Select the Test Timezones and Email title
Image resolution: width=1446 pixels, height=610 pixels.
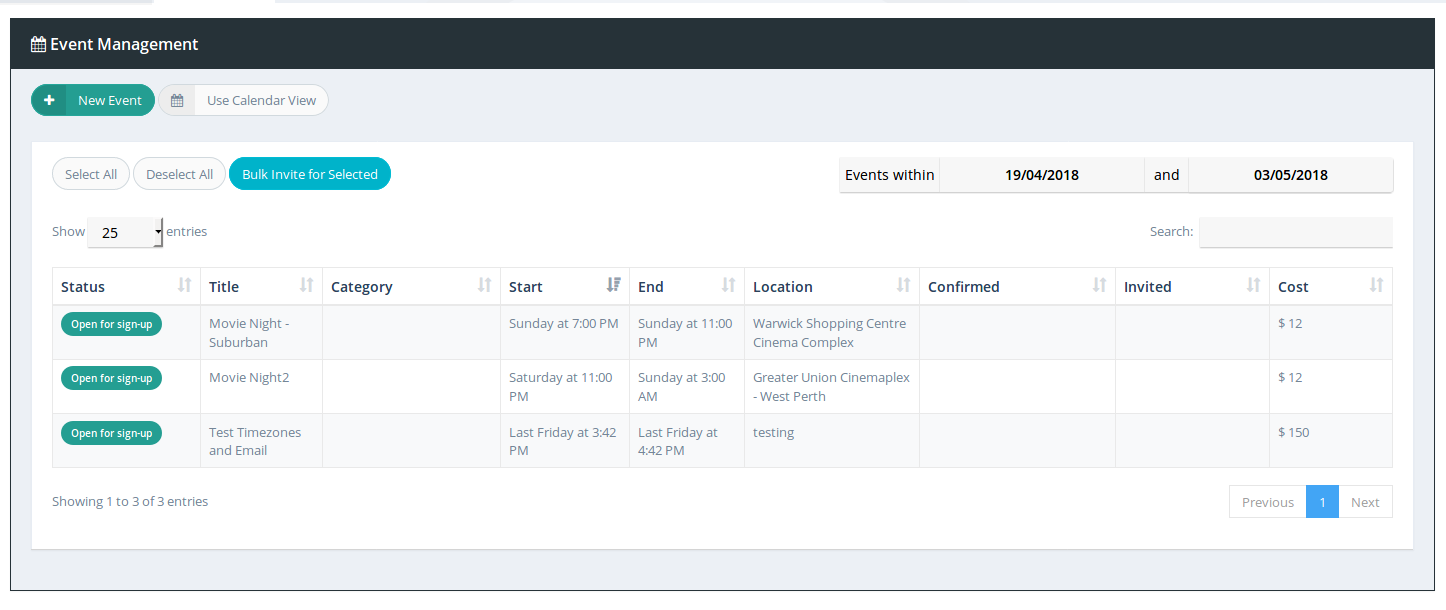coord(255,441)
